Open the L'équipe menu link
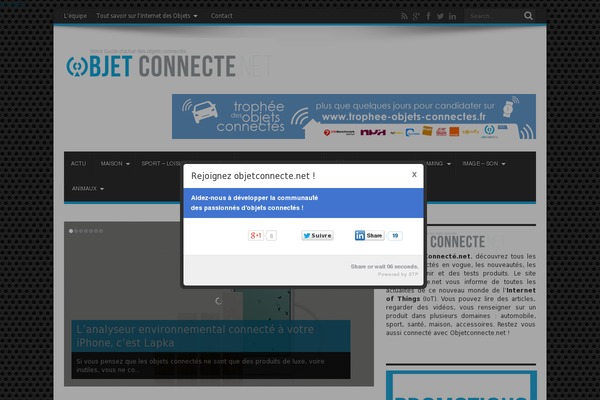Viewport: 600px width, 400px height. (75, 16)
